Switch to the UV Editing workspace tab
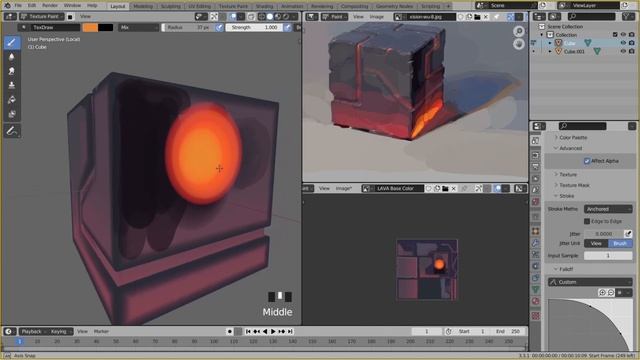640x360 pixels. tap(200, 6)
